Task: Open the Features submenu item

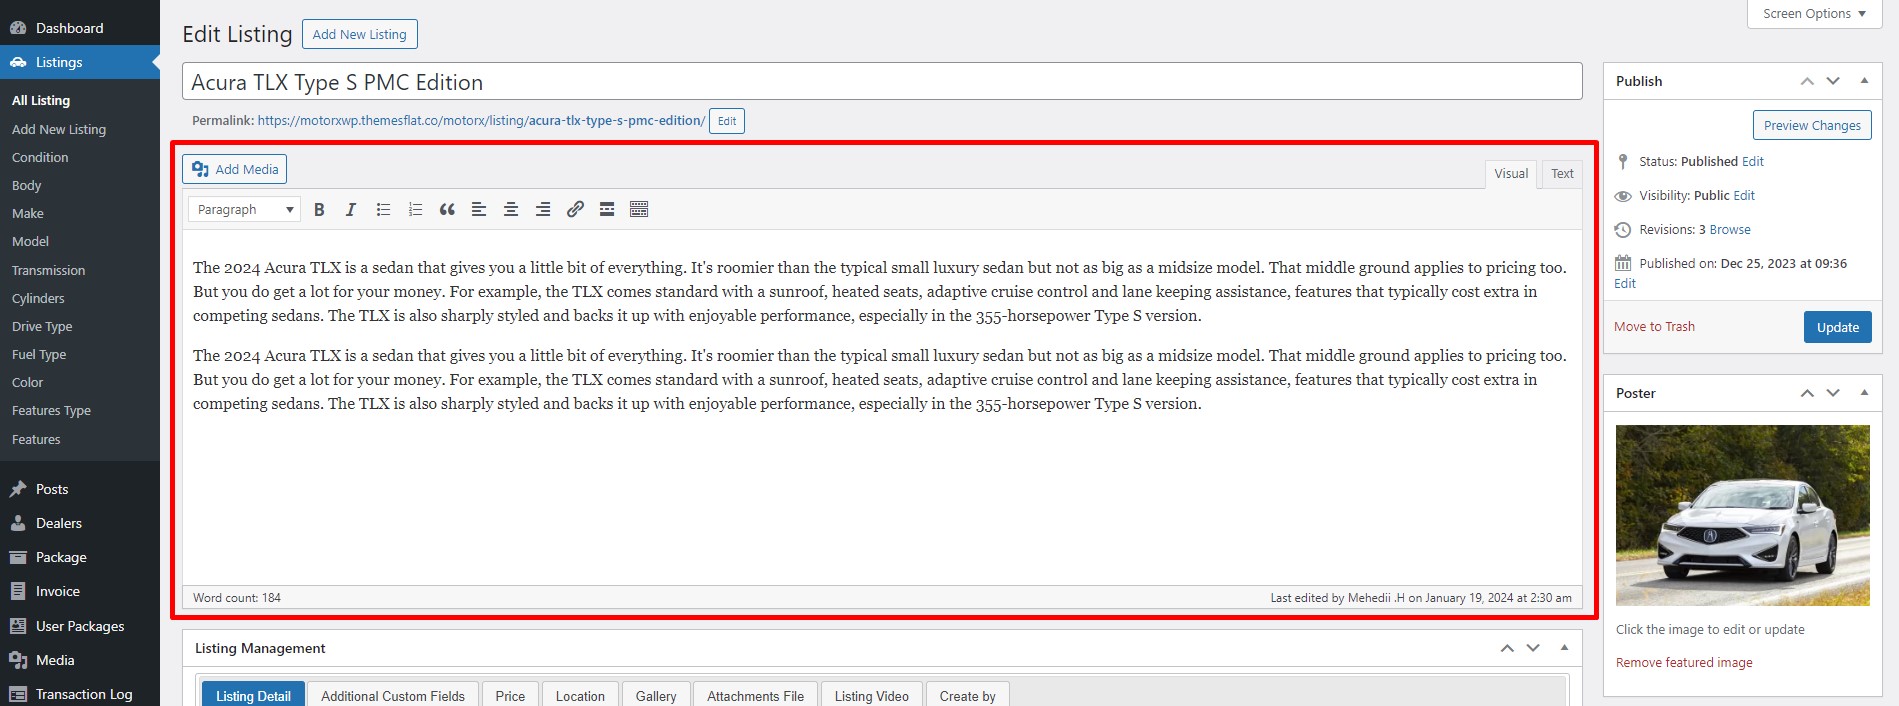Action: [x=36, y=439]
